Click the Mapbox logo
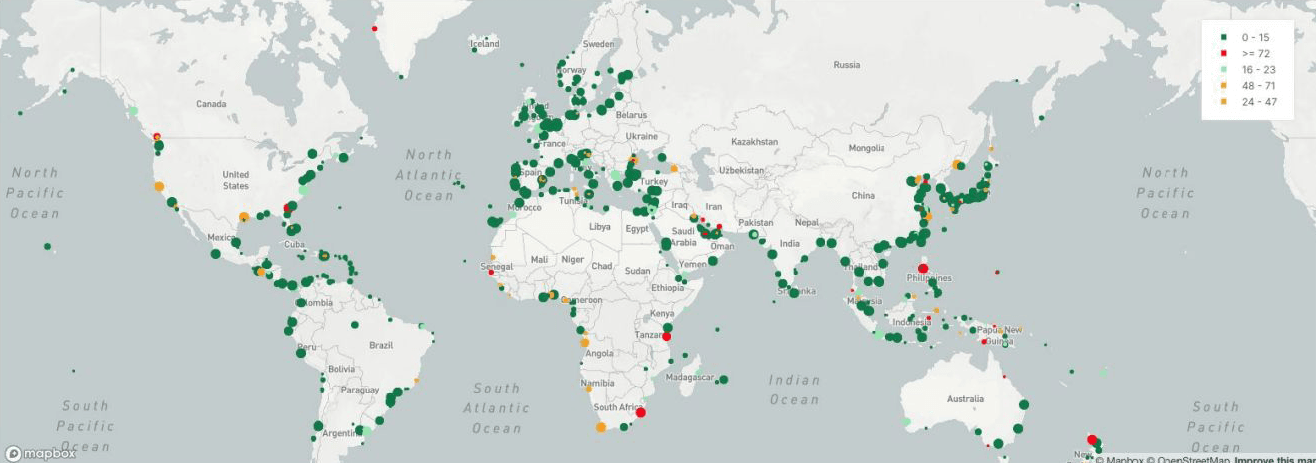This screenshot has height=463, width=1316. tap(40, 453)
